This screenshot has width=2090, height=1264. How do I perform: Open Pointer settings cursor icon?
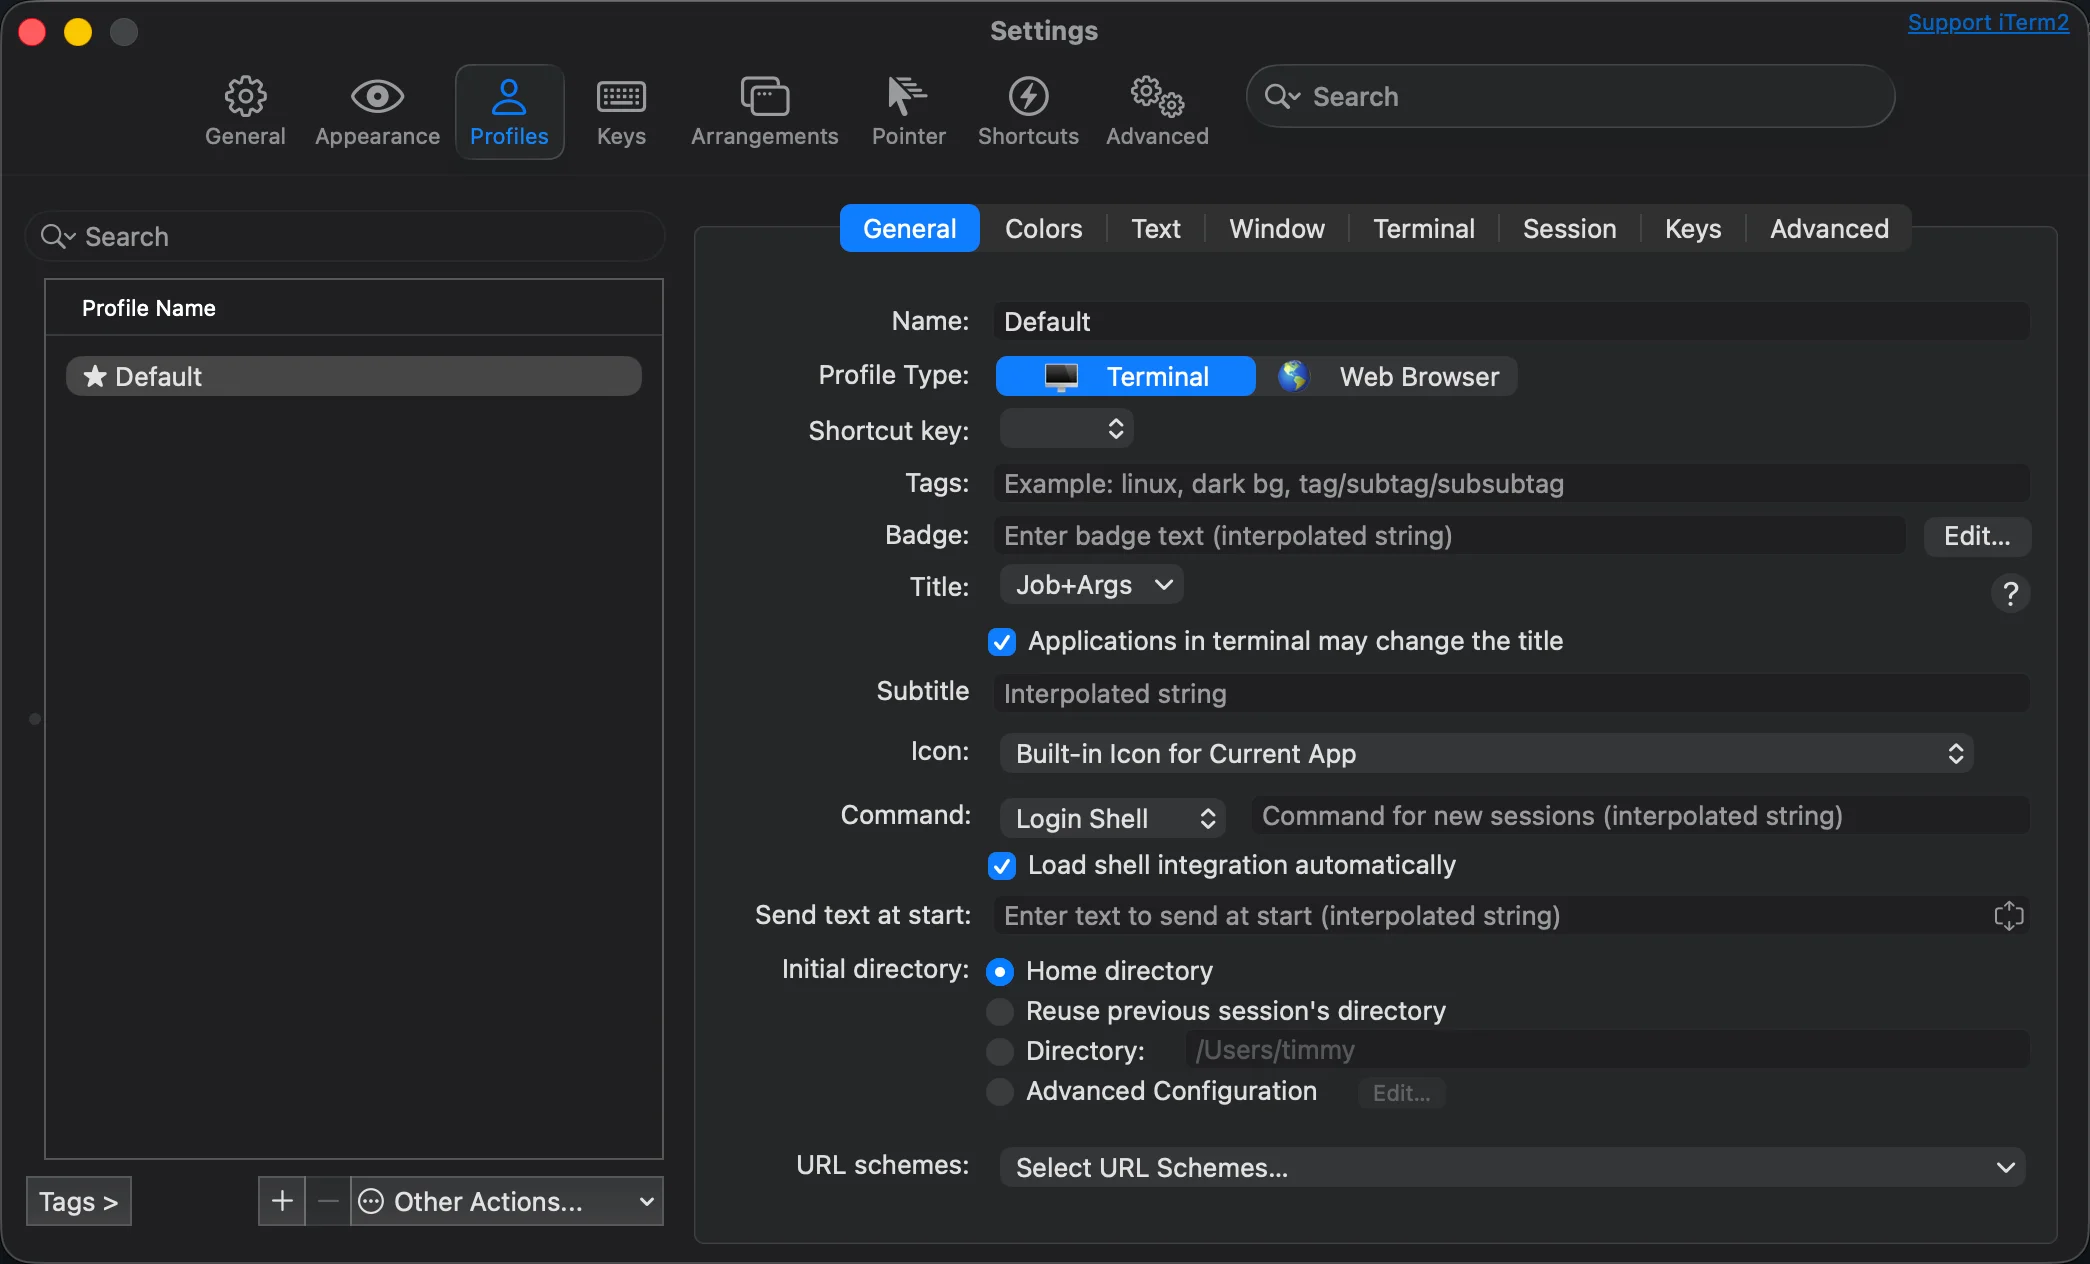click(907, 97)
